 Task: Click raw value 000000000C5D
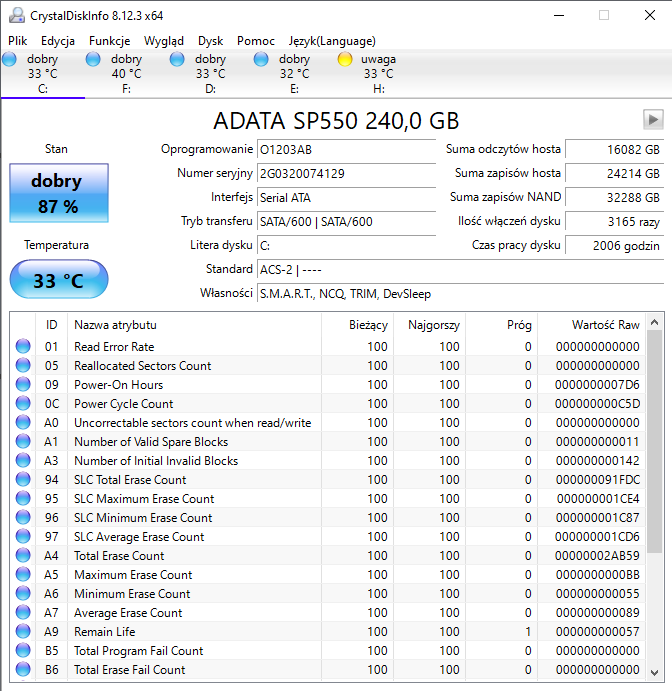click(x=597, y=404)
